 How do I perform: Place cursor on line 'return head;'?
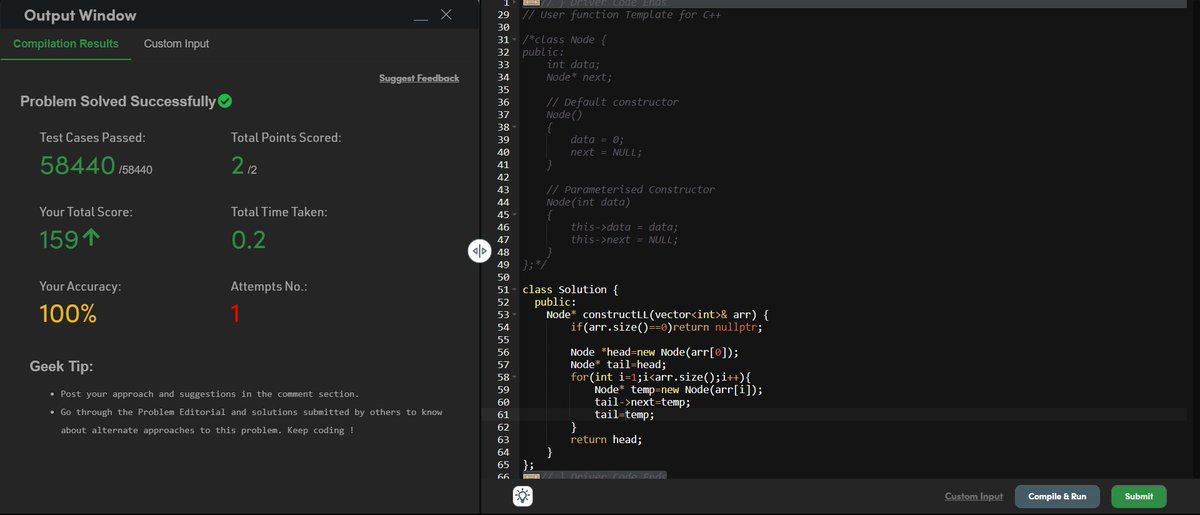coord(606,439)
